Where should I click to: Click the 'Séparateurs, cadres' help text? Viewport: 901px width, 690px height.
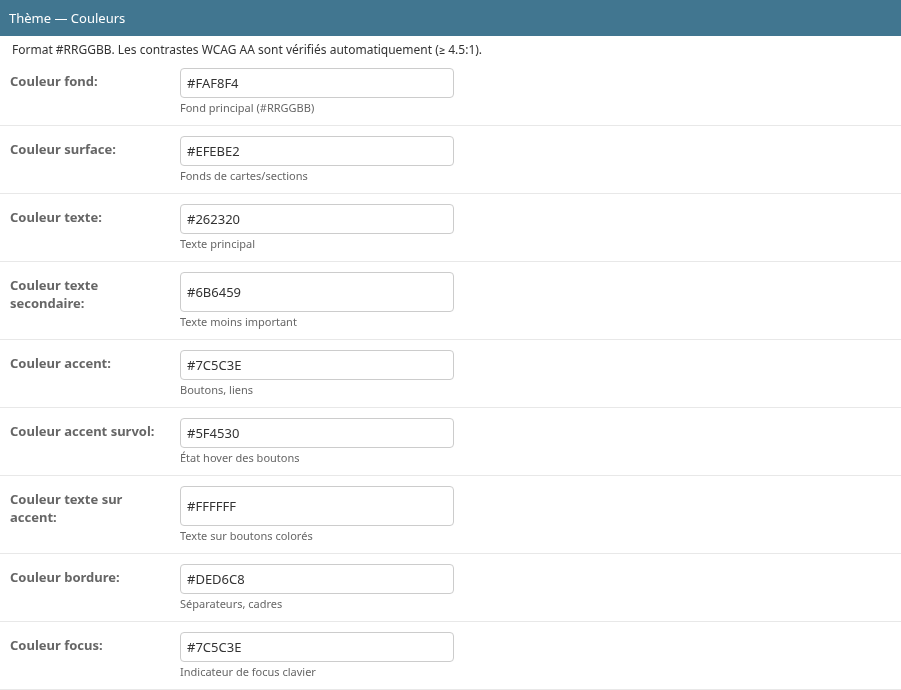click(231, 604)
